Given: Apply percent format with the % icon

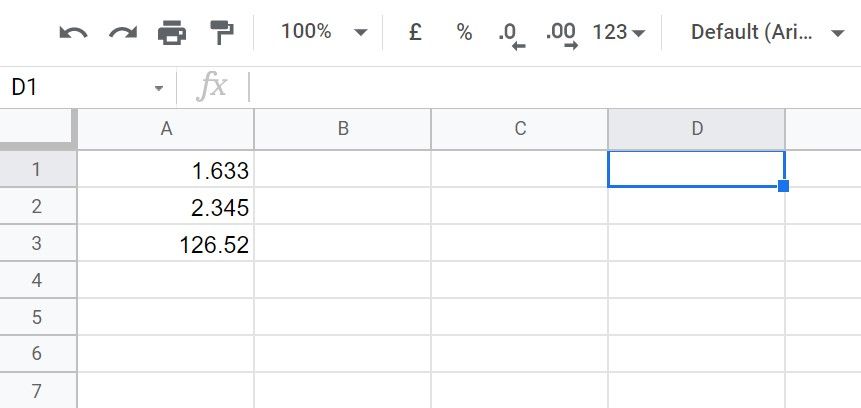Looking at the screenshot, I should coord(464,32).
